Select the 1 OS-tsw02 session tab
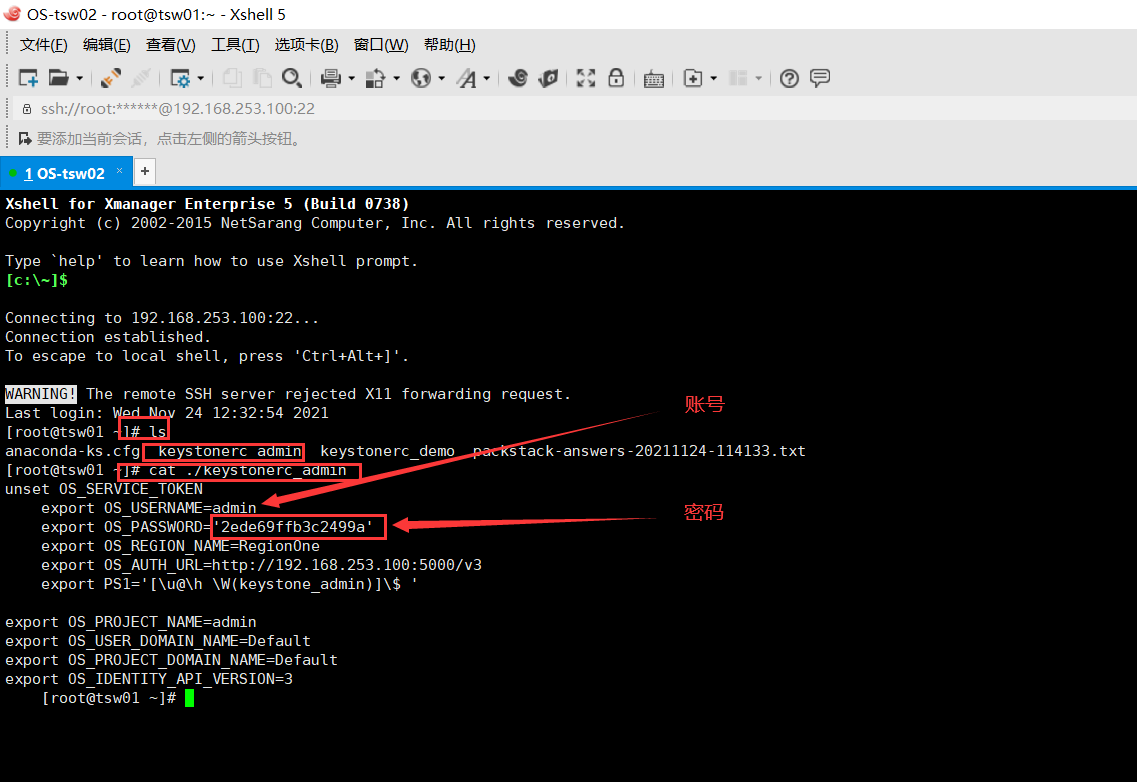 click(64, 173)
